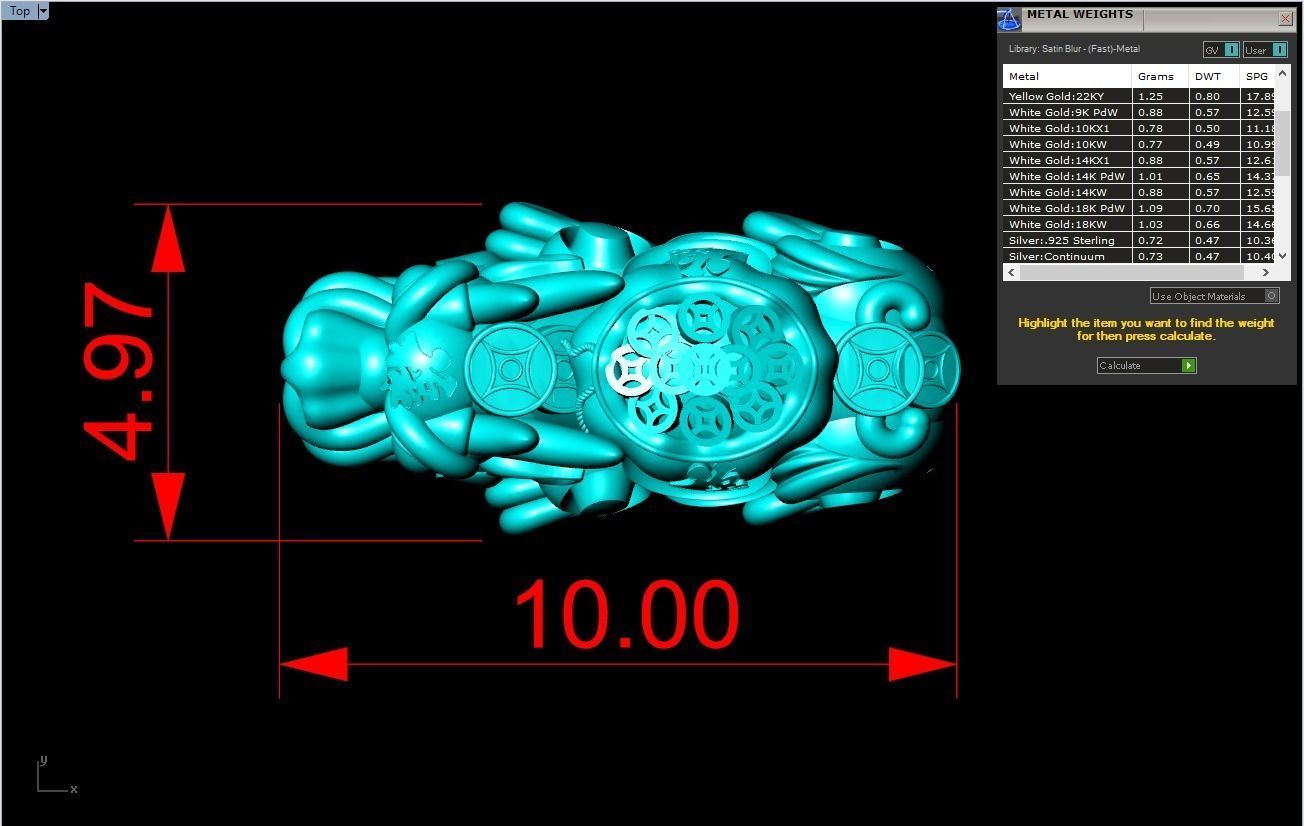Select White Gold:18KW row

pos(1139,224)
